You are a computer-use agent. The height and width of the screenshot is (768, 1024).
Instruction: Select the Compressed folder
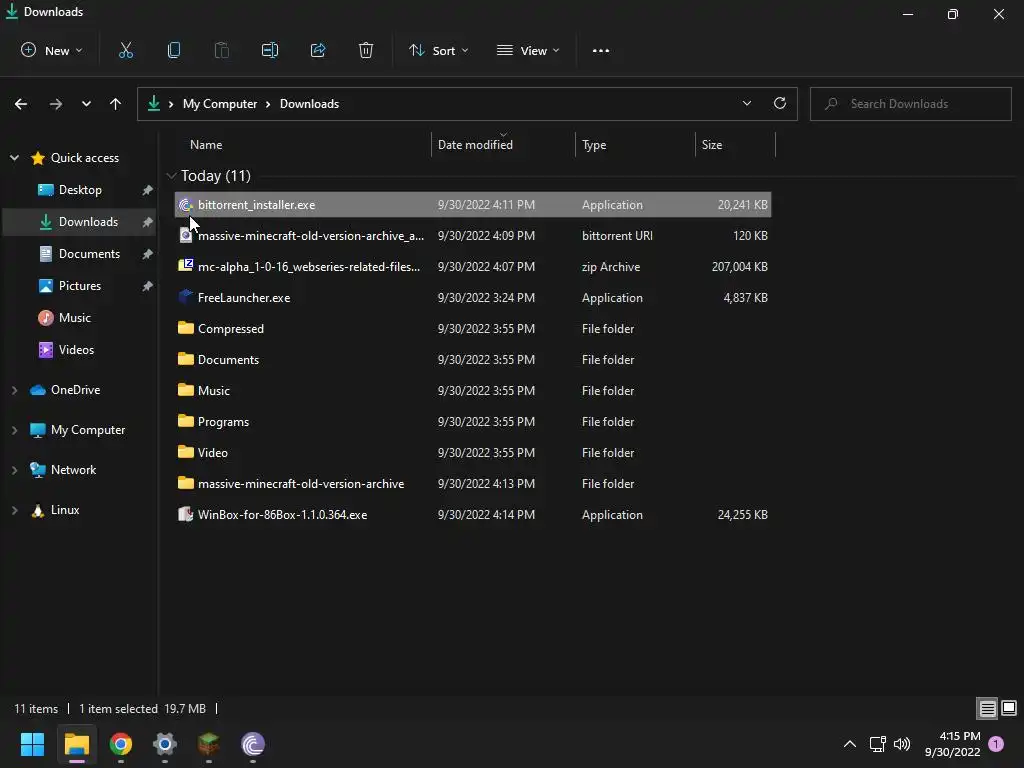(x=473, y=328)
